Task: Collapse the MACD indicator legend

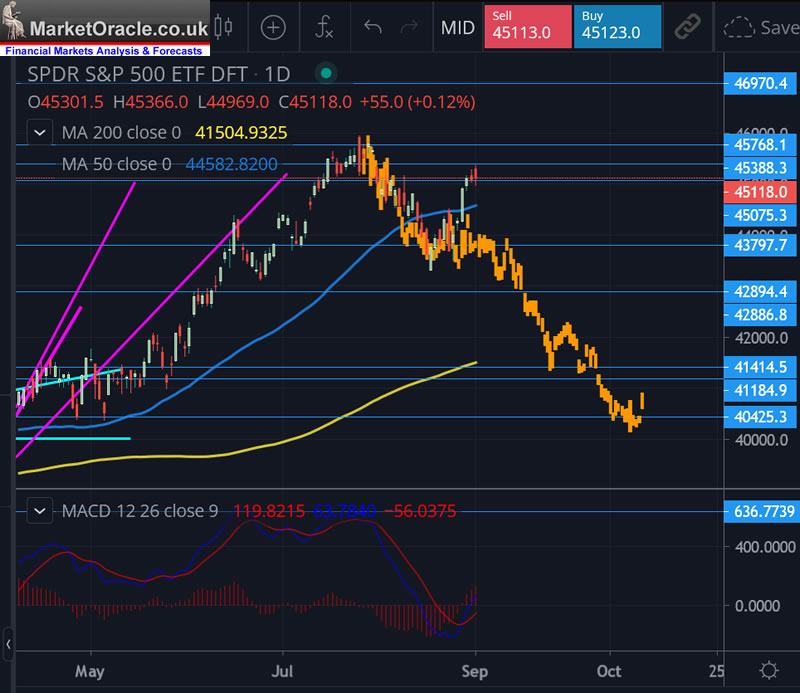Action: click(40, 511)
